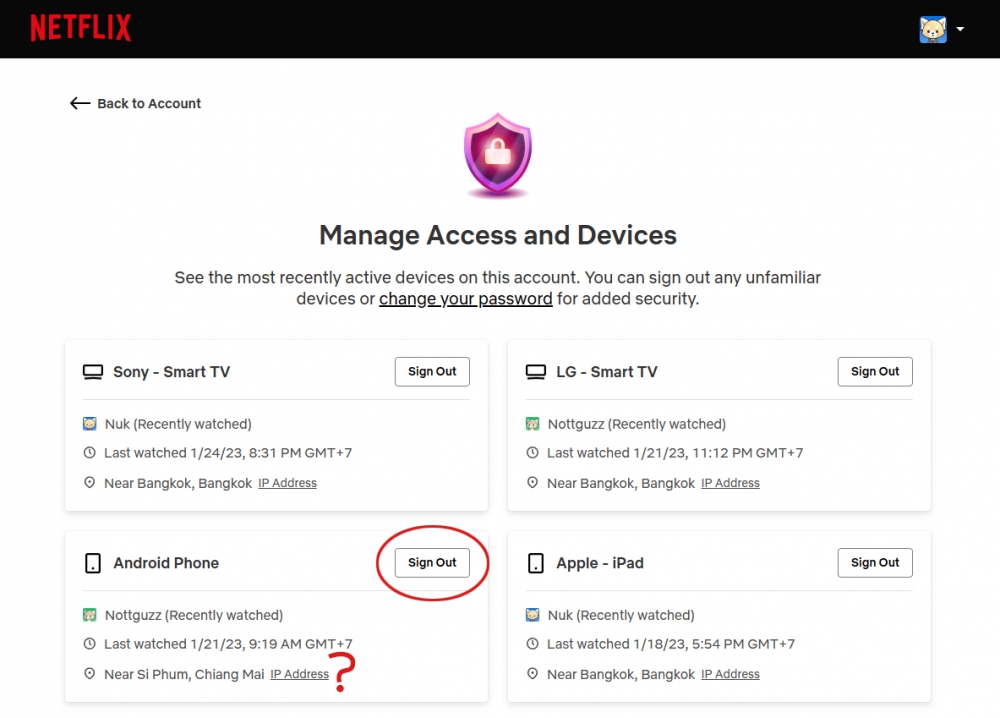Click the Android Phone device icon

[93, 563]
